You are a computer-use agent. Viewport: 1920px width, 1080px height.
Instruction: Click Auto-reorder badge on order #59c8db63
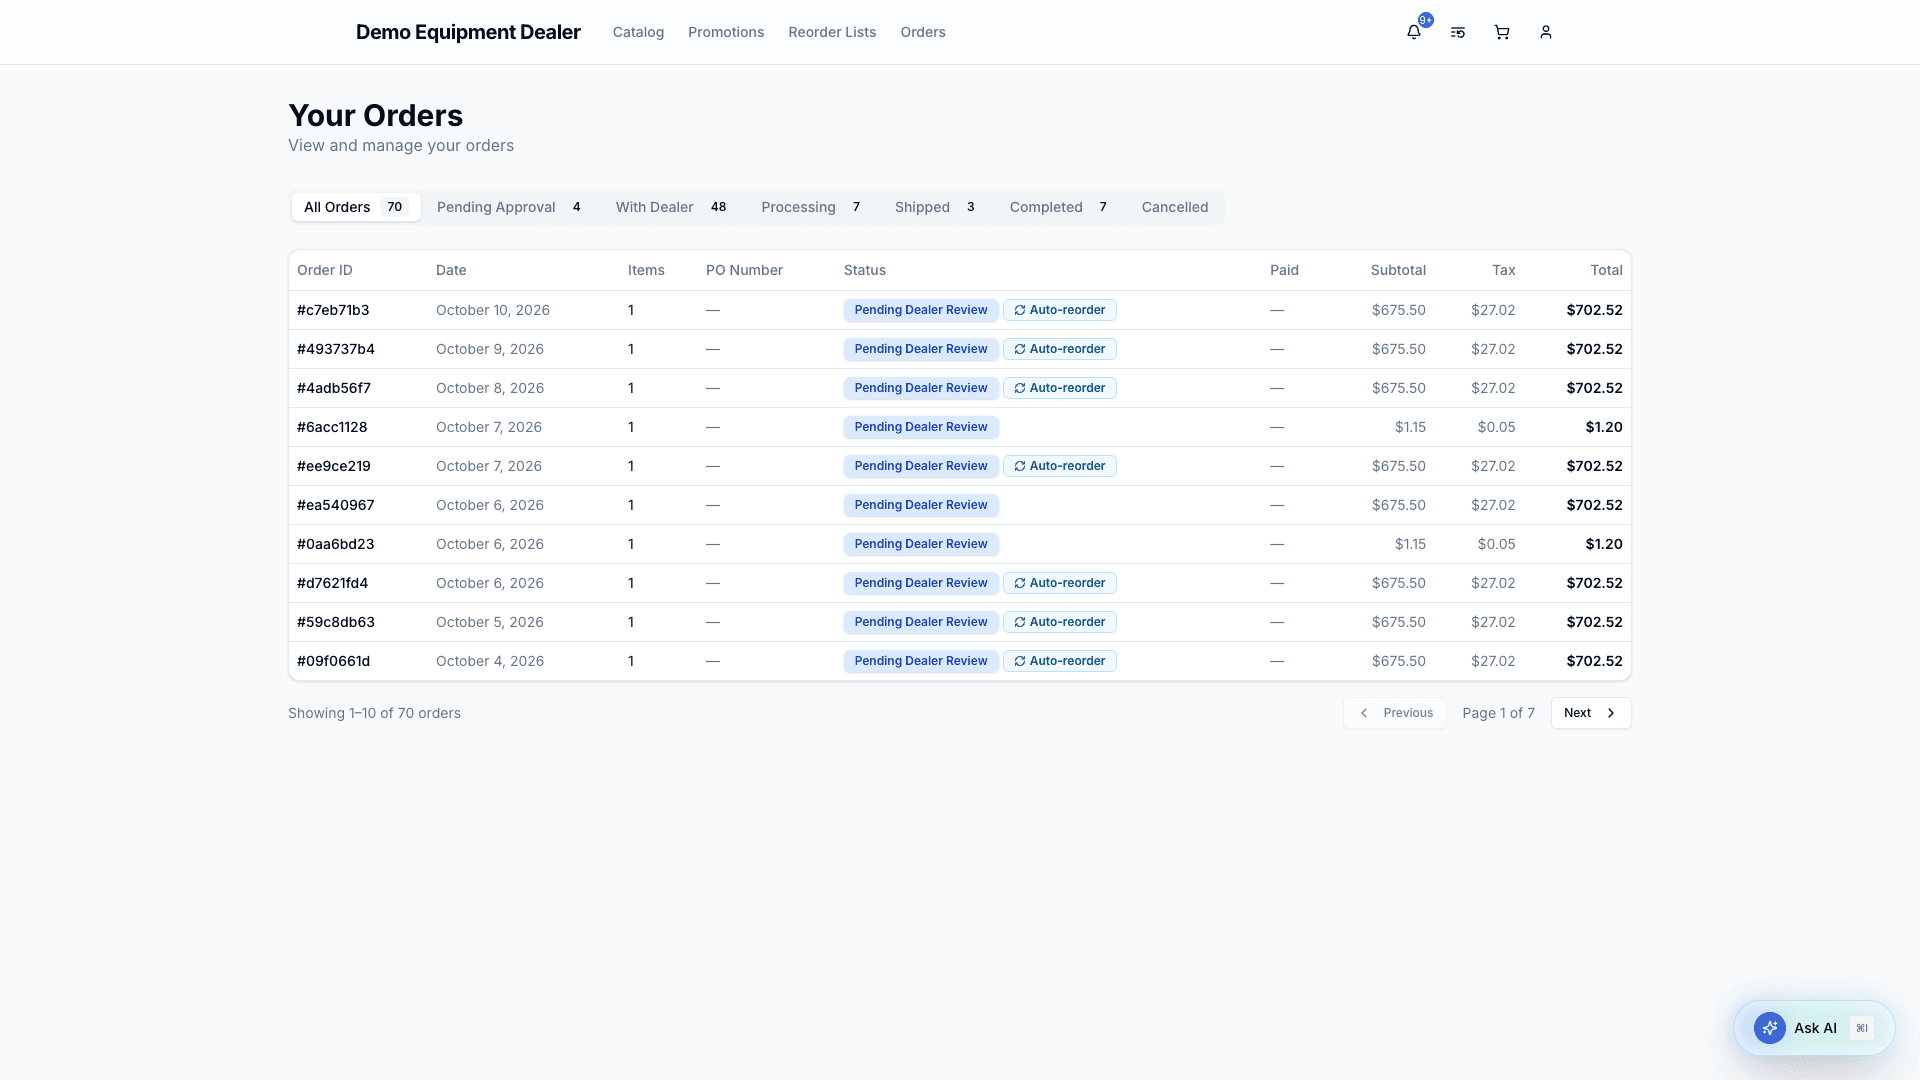point(1060,622)
